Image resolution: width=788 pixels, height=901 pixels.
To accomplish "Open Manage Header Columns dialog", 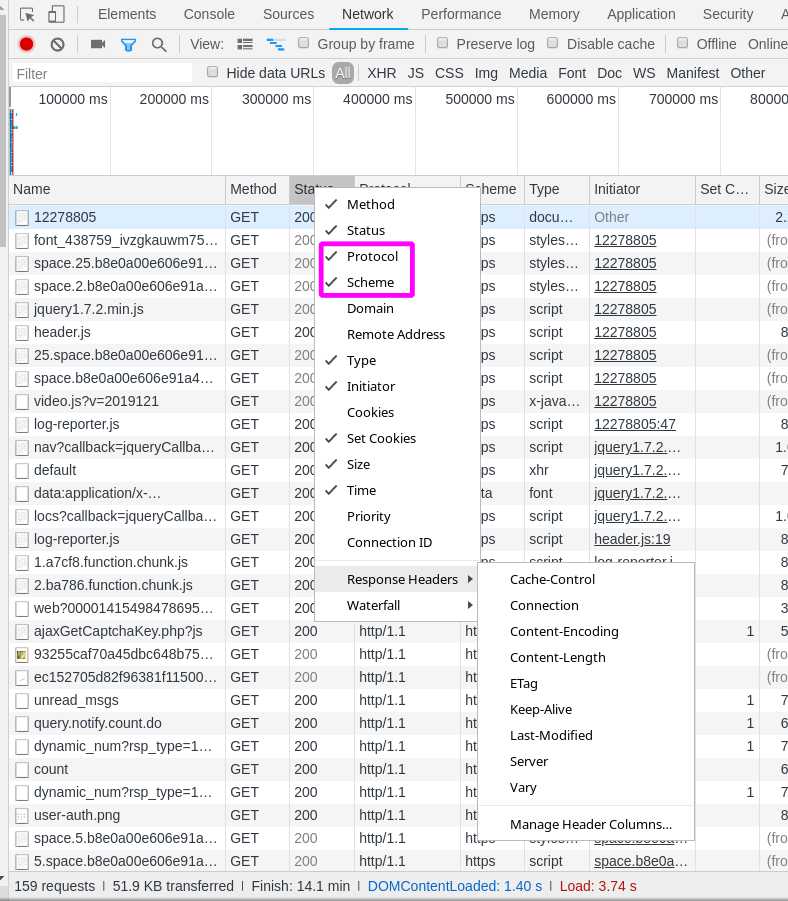I will (x=586, y=825).
